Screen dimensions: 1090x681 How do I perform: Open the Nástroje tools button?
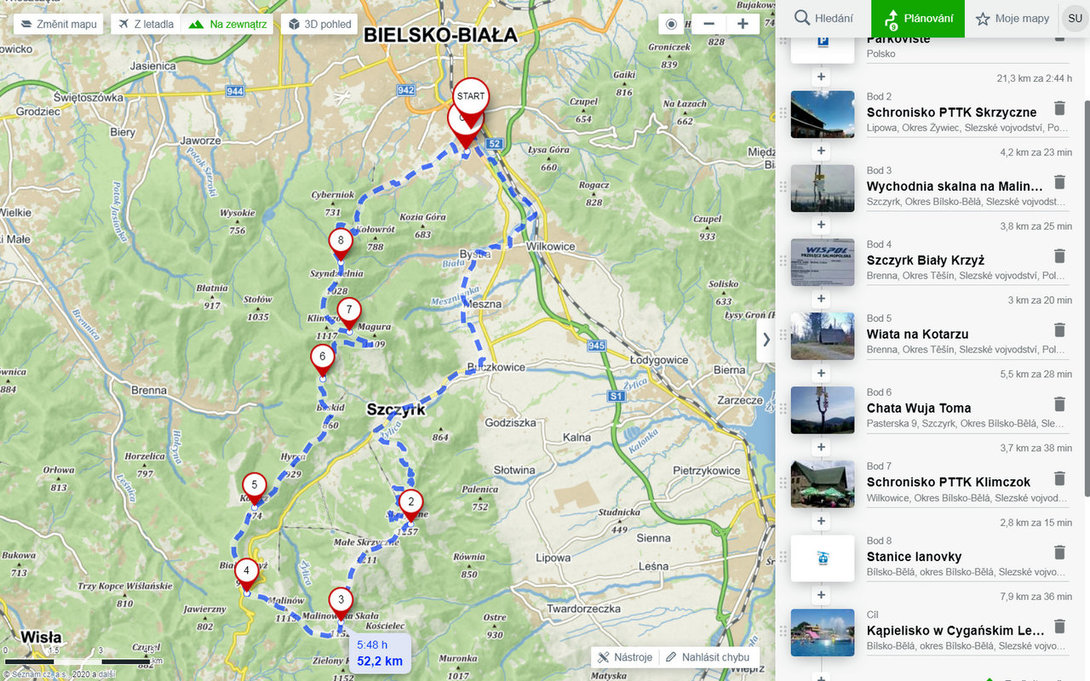tap(626, 657)
